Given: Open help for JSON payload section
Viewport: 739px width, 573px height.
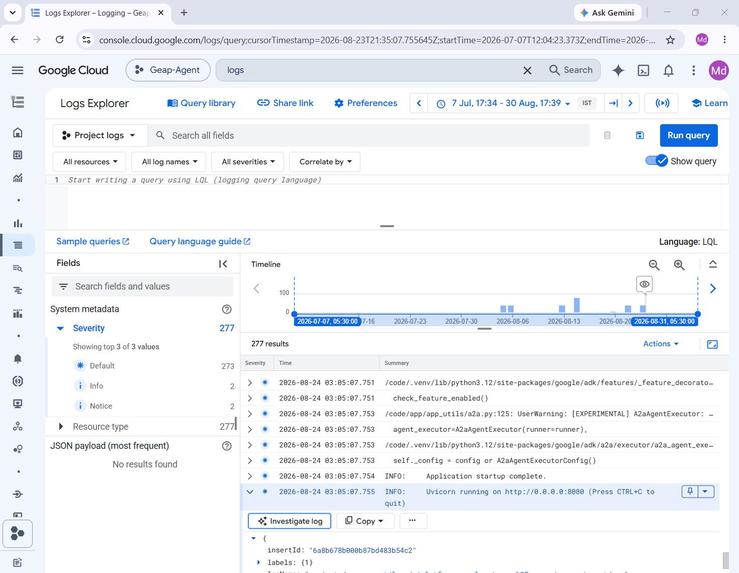Looking at the screenshot, I should coord(227,446).
